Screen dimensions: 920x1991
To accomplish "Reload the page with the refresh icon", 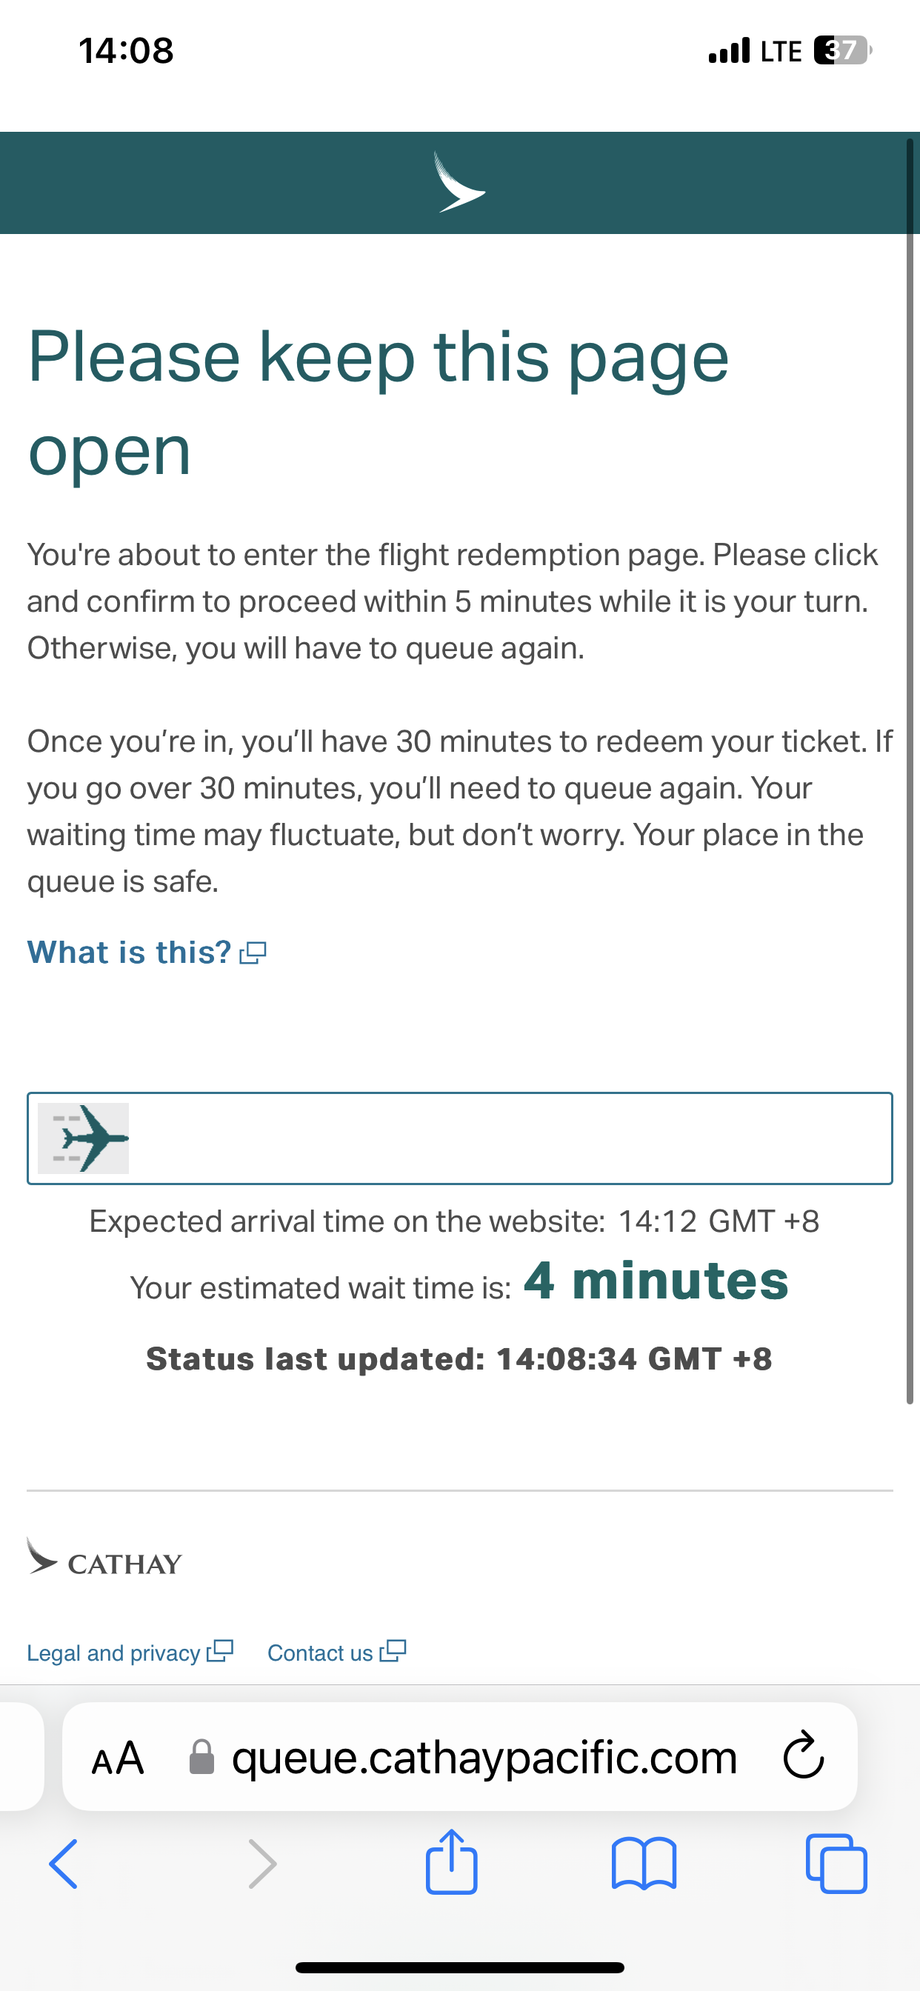I will click(803, 1757).
